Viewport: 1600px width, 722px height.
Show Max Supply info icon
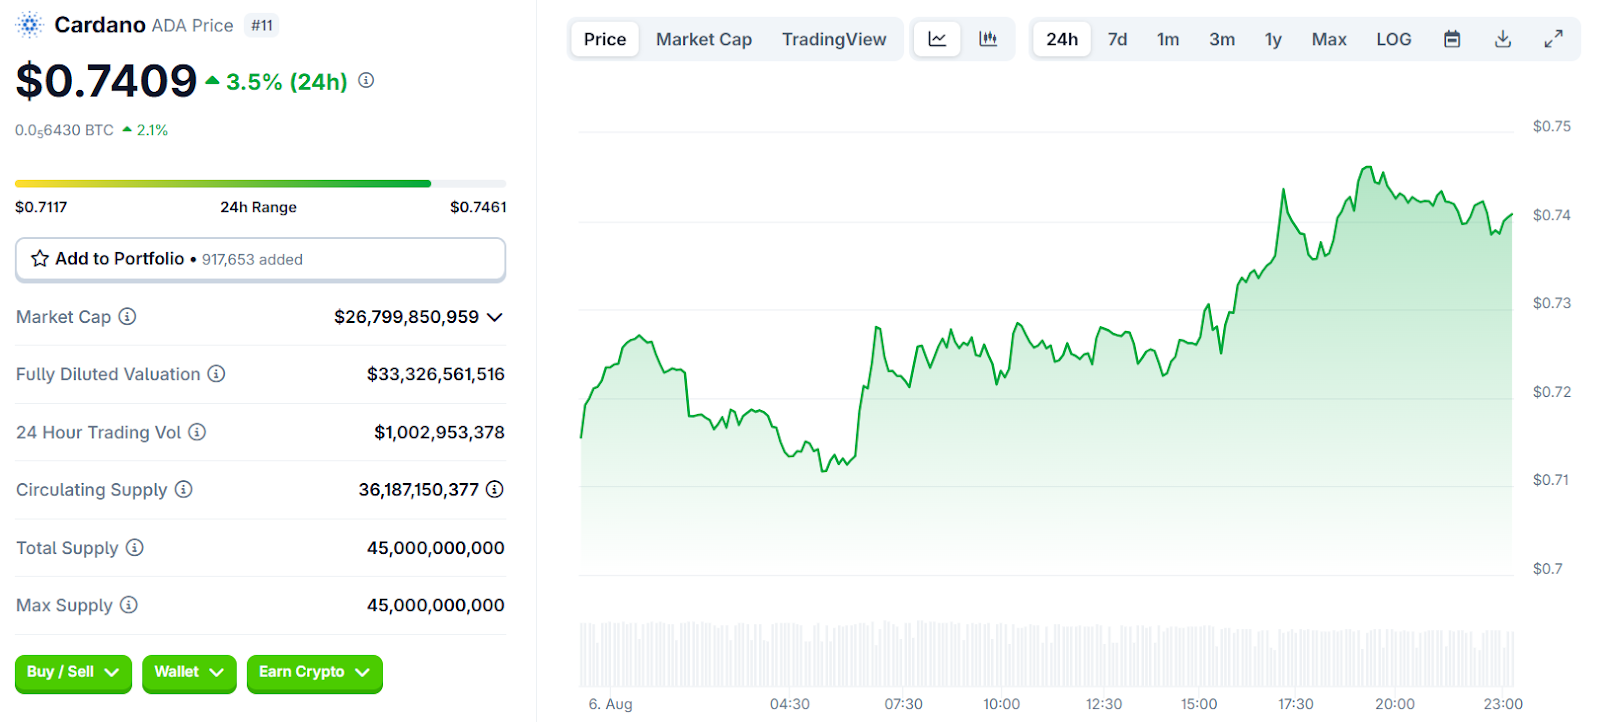(128, 605)
